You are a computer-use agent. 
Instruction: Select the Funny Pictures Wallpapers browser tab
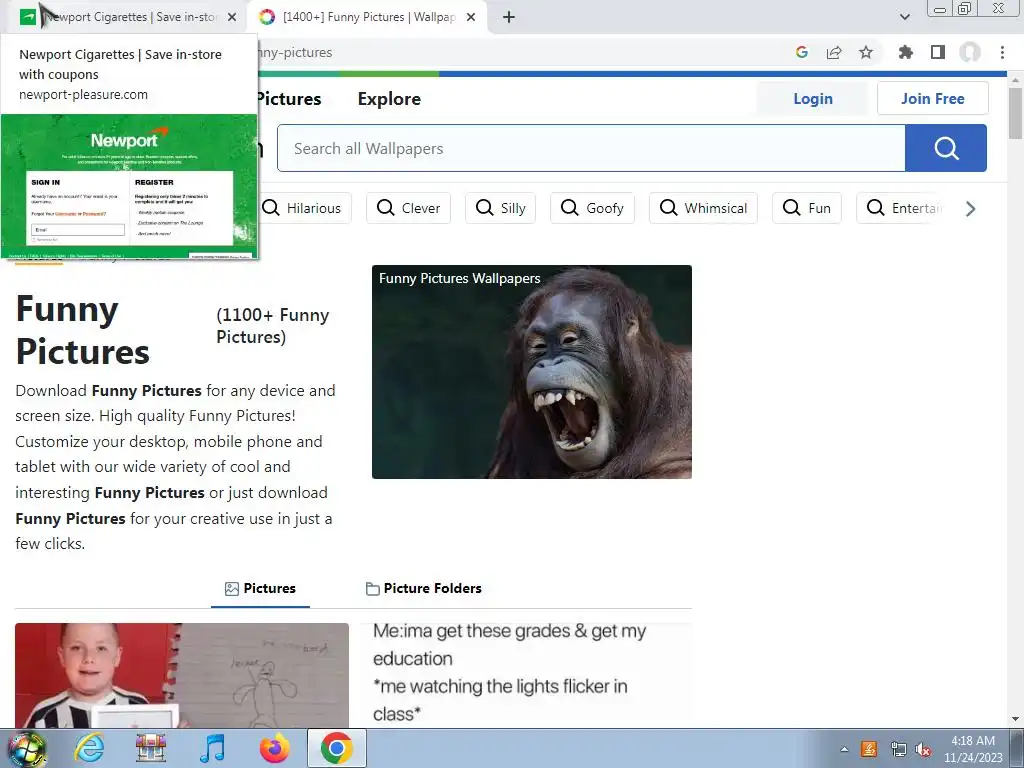click(368, 17)
